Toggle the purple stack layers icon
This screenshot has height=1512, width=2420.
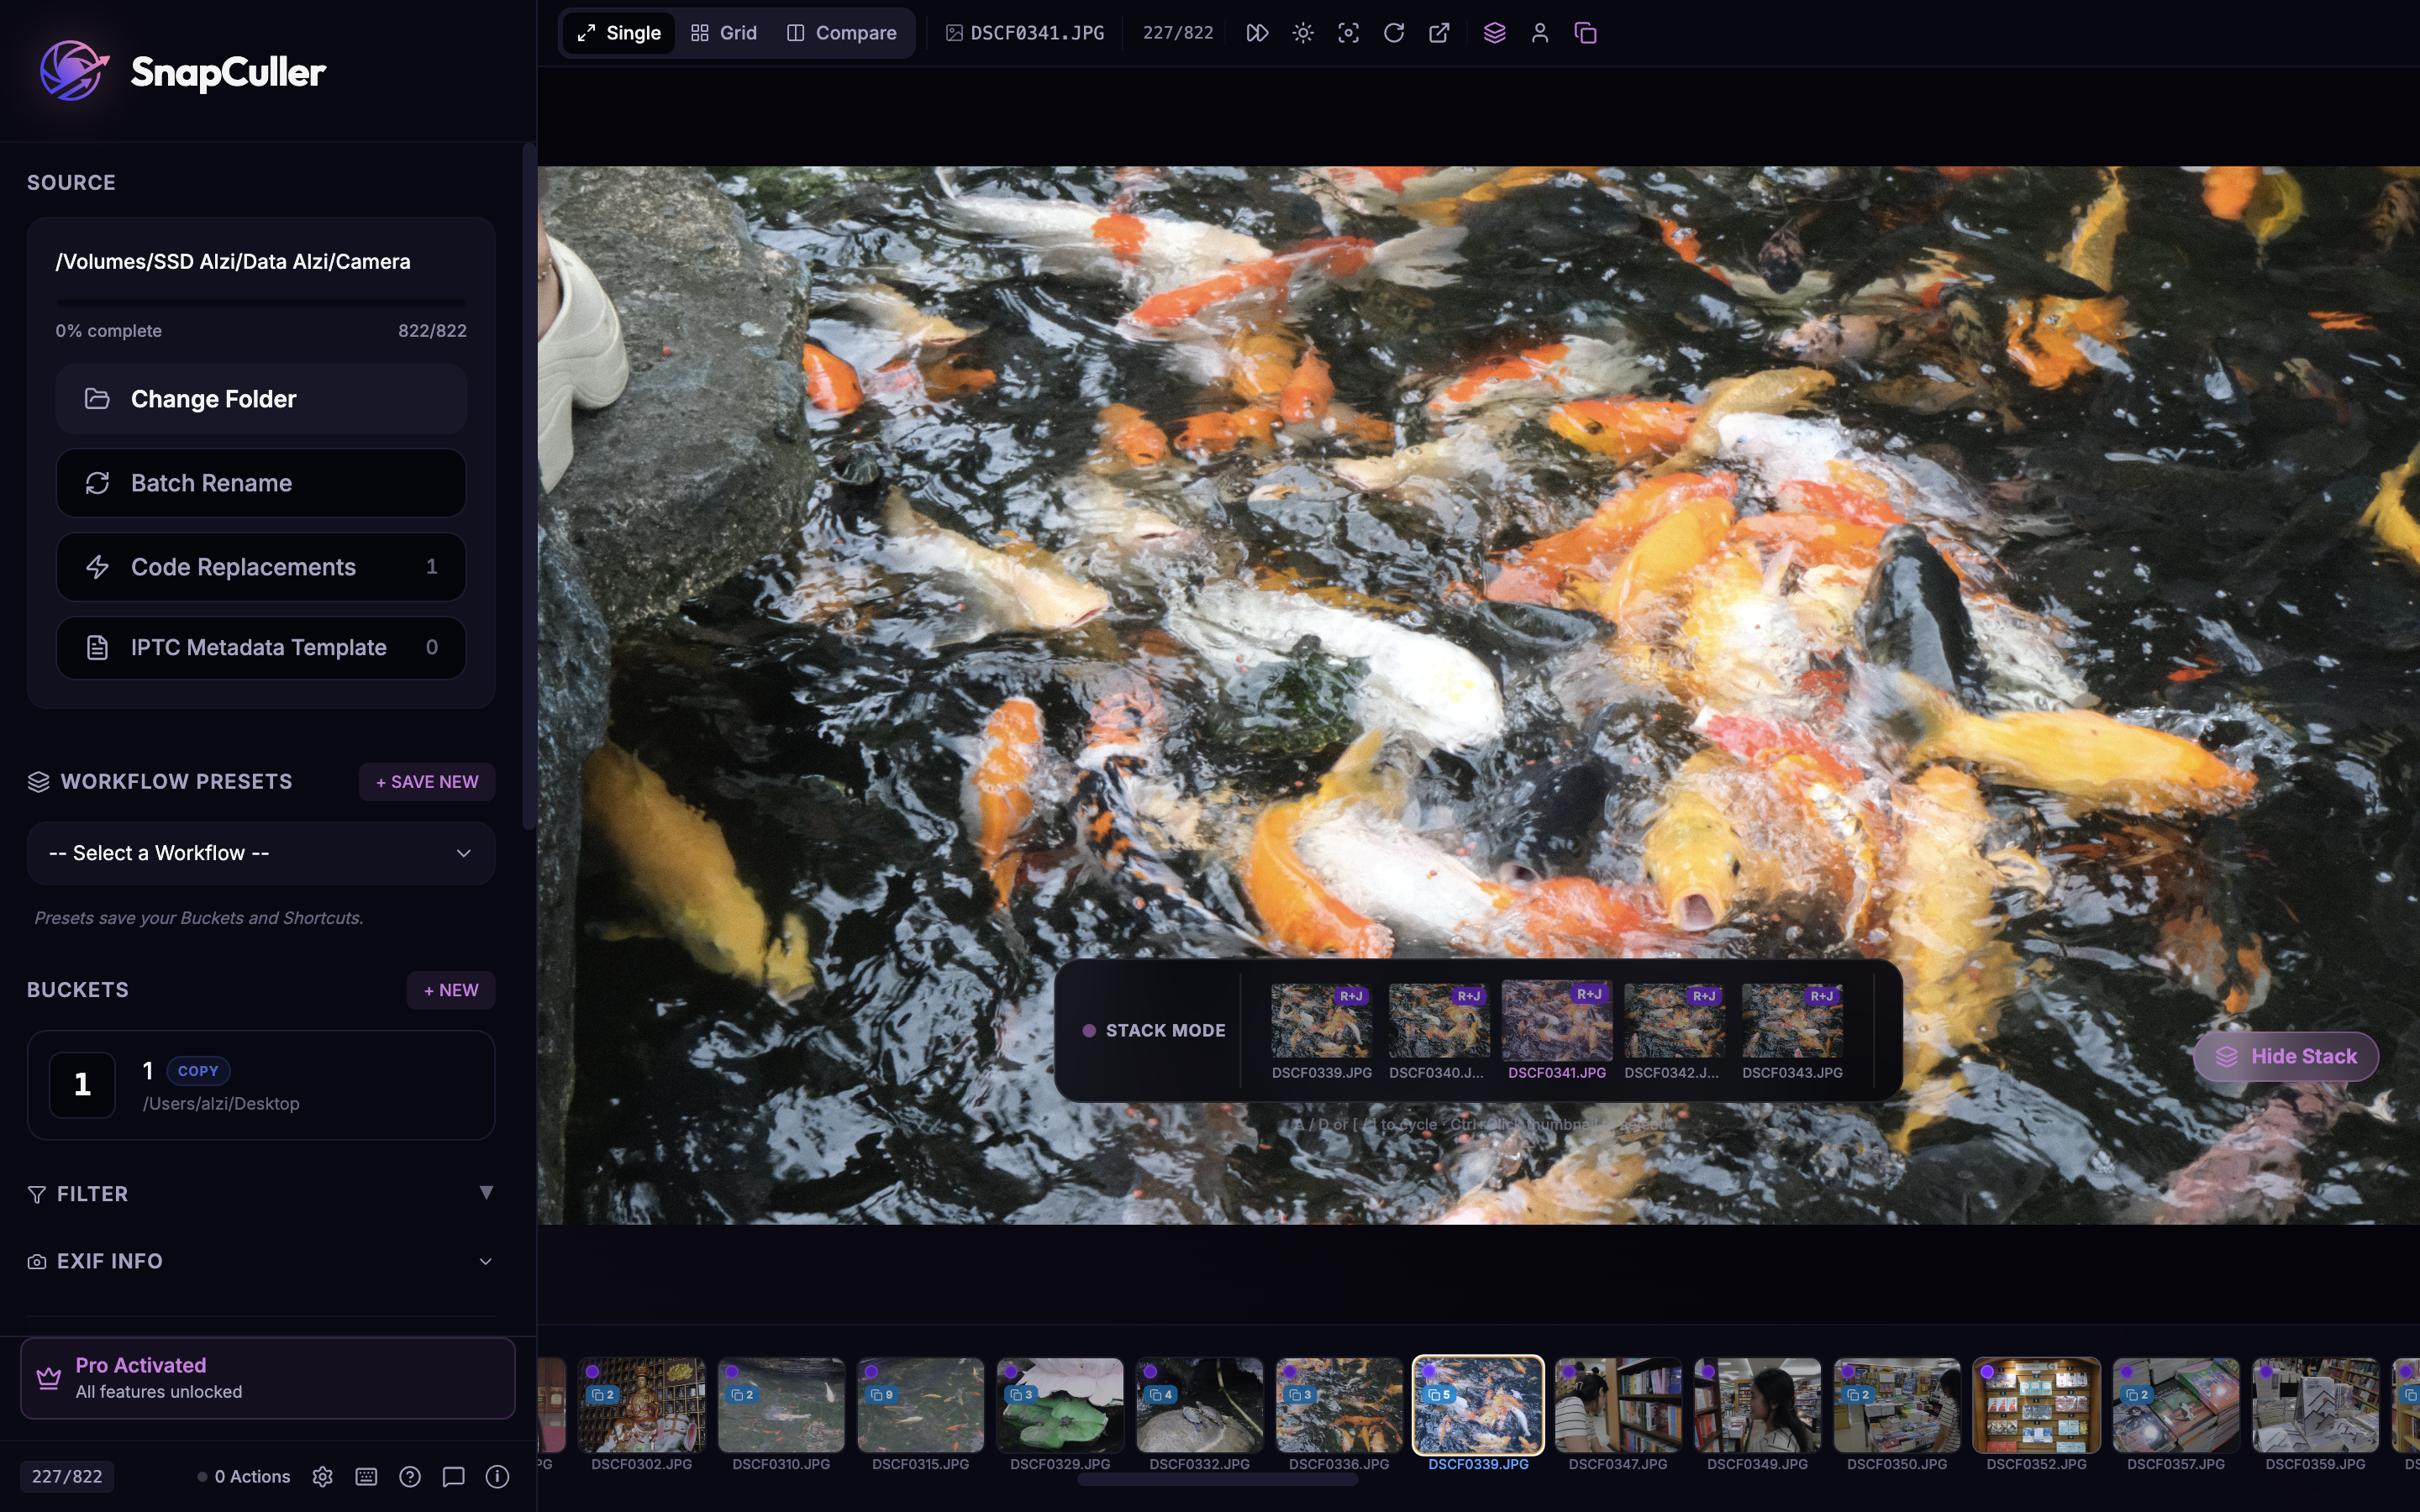tap(1494, 33)
